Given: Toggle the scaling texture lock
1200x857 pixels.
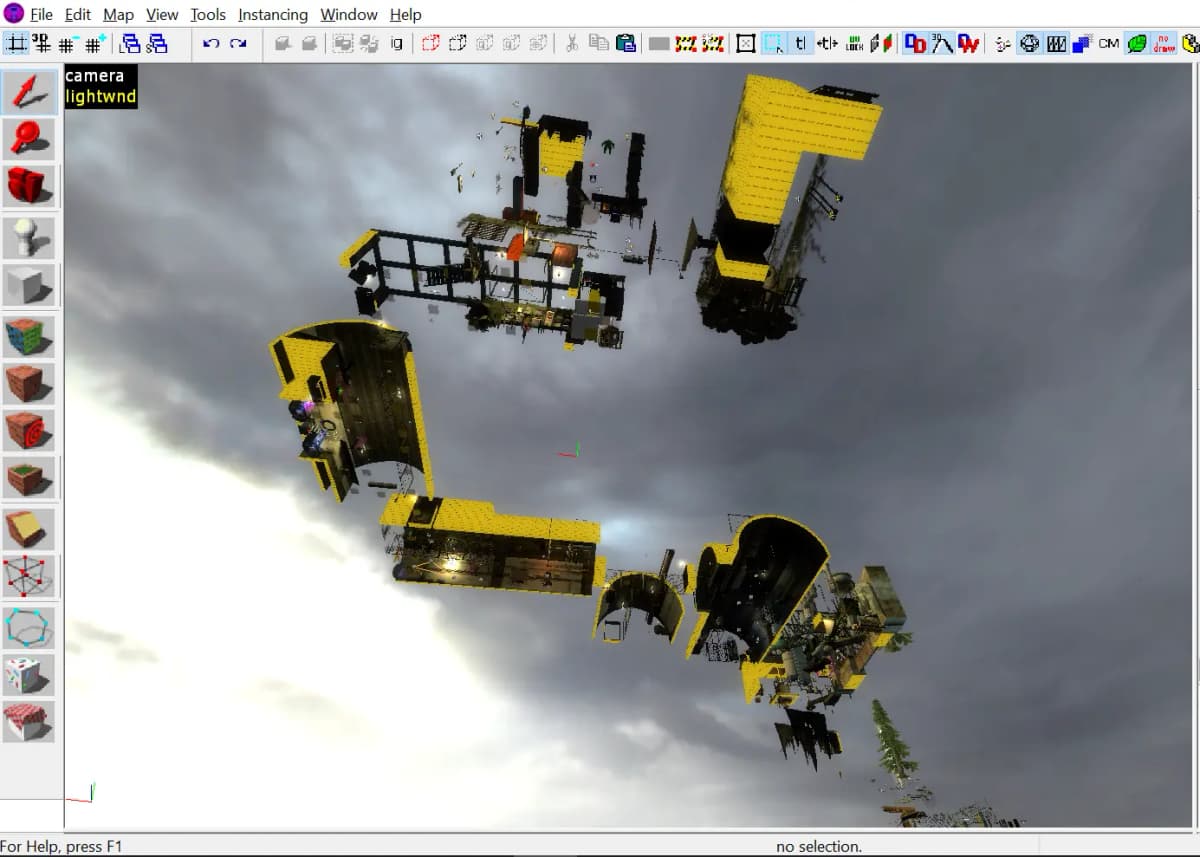Looking at the screenshot, I should (827, 43).
